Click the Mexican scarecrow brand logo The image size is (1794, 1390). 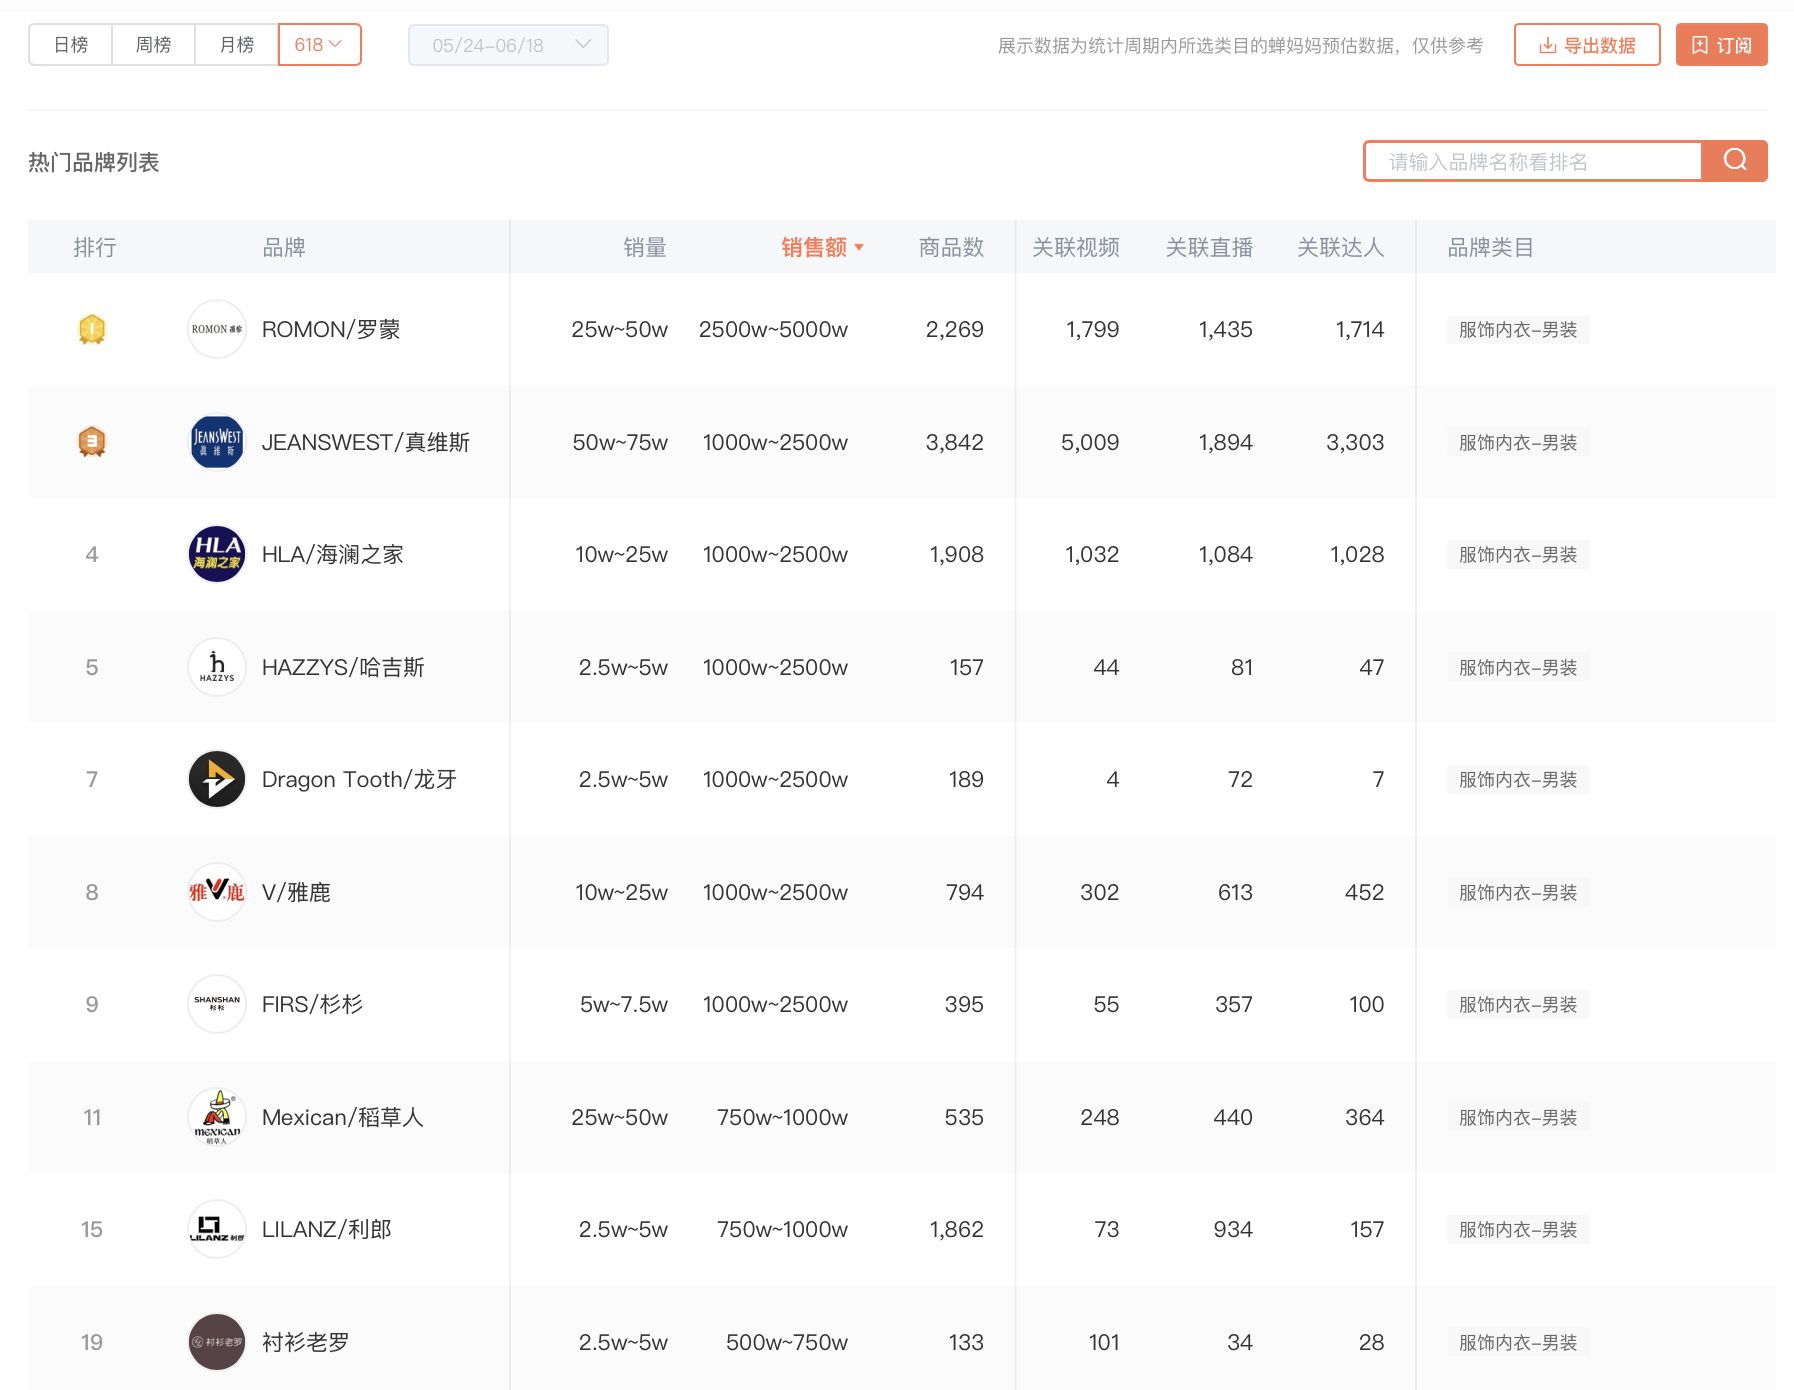point(217,1117)
